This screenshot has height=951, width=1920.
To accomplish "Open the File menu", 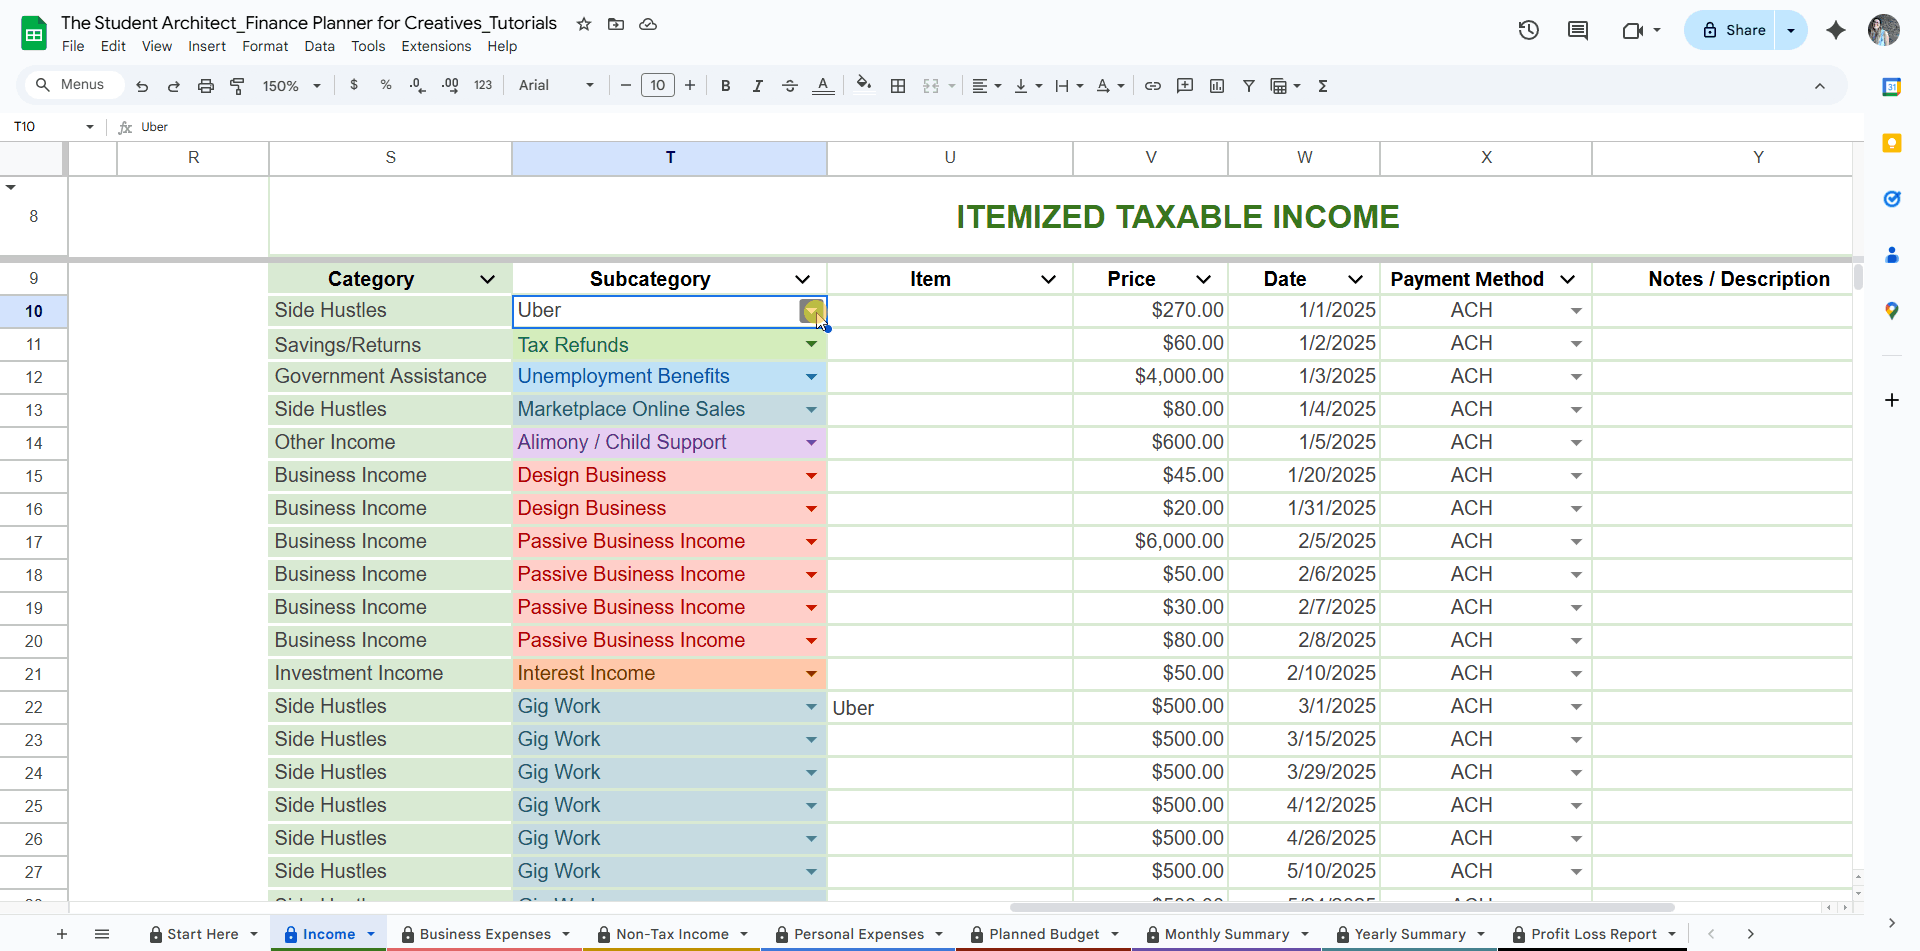I will (73, 46).
